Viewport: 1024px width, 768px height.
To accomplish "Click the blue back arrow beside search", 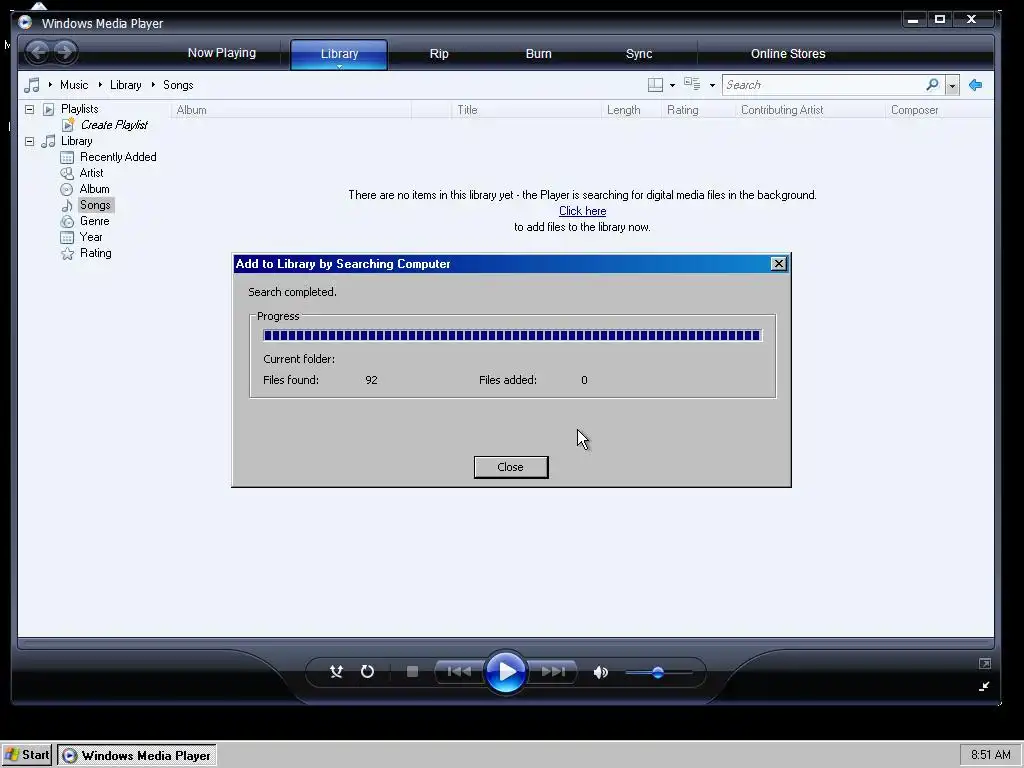I will coord(976,85).
